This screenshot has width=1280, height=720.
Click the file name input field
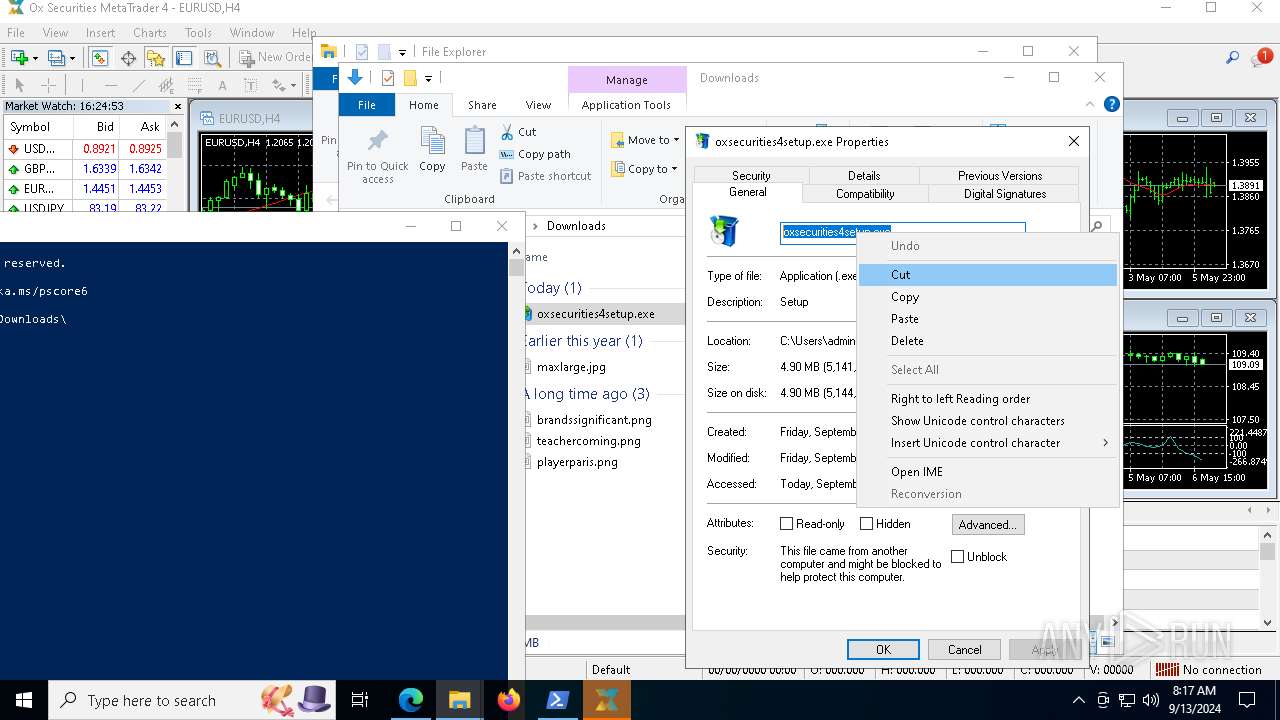902,232
